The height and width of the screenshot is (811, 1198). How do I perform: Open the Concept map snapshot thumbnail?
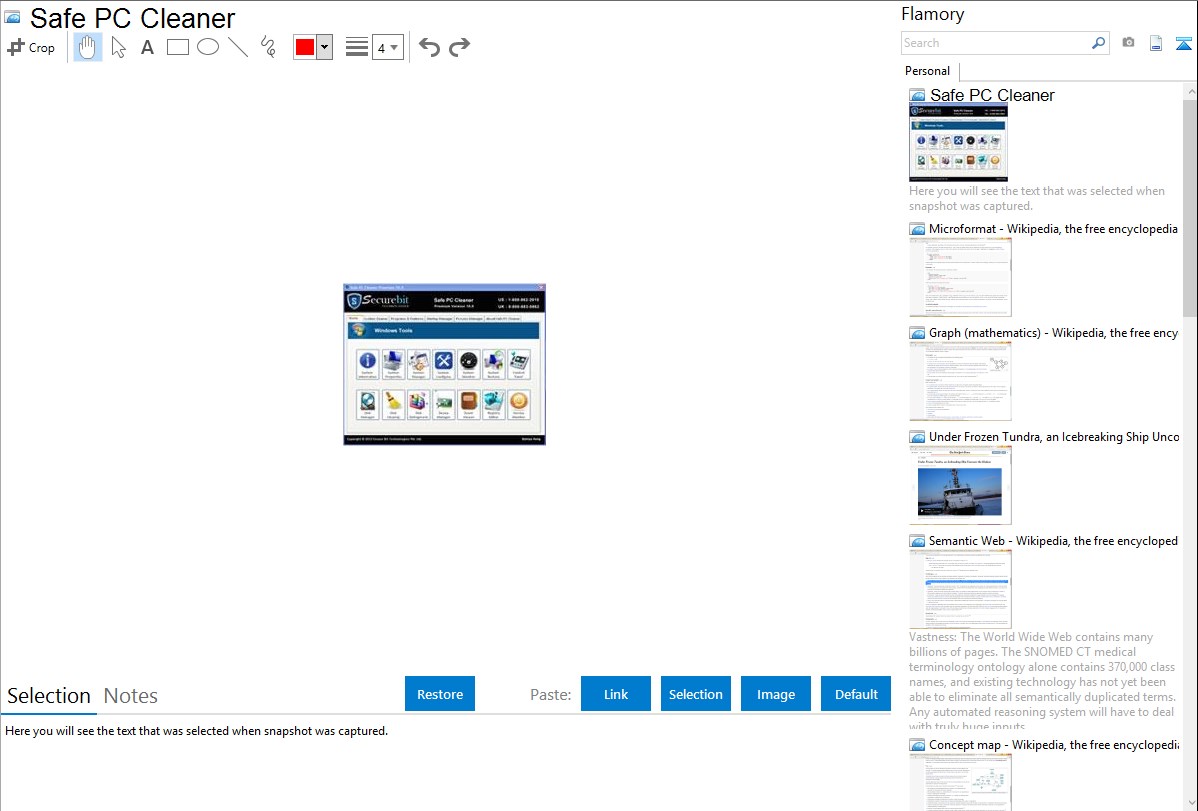[960, 782]
